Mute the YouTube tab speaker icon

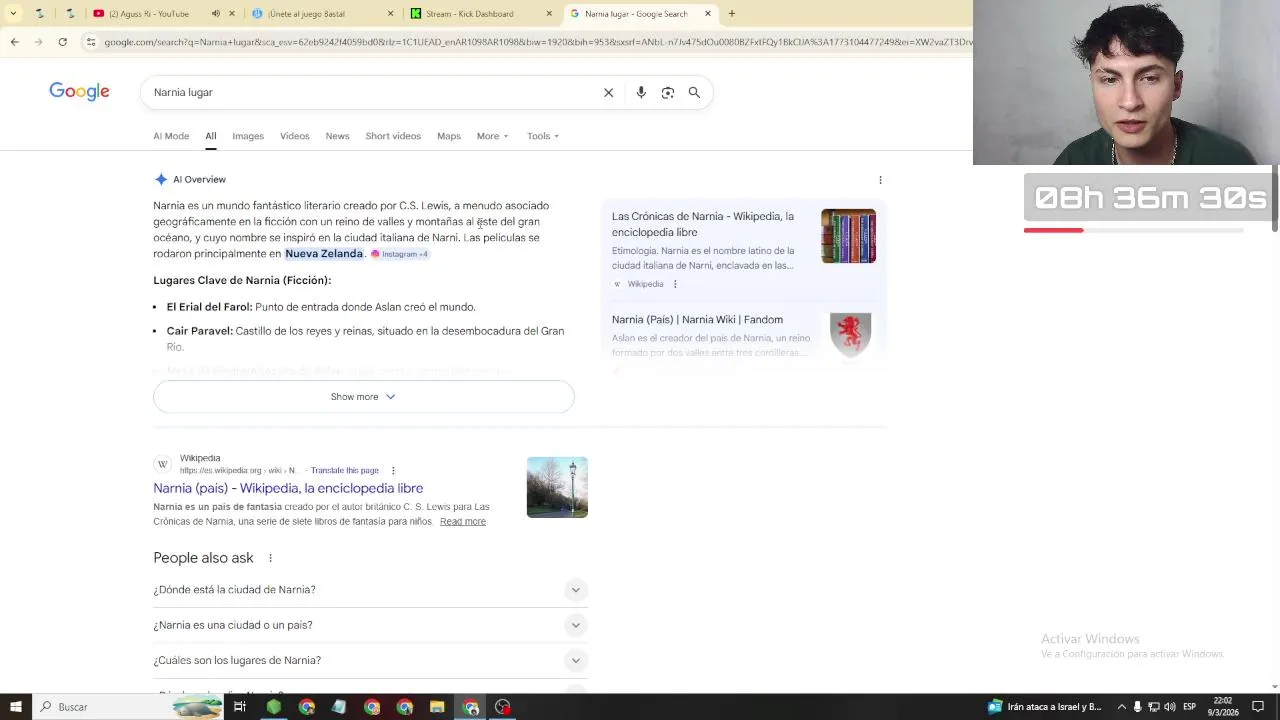click(215, 14)
